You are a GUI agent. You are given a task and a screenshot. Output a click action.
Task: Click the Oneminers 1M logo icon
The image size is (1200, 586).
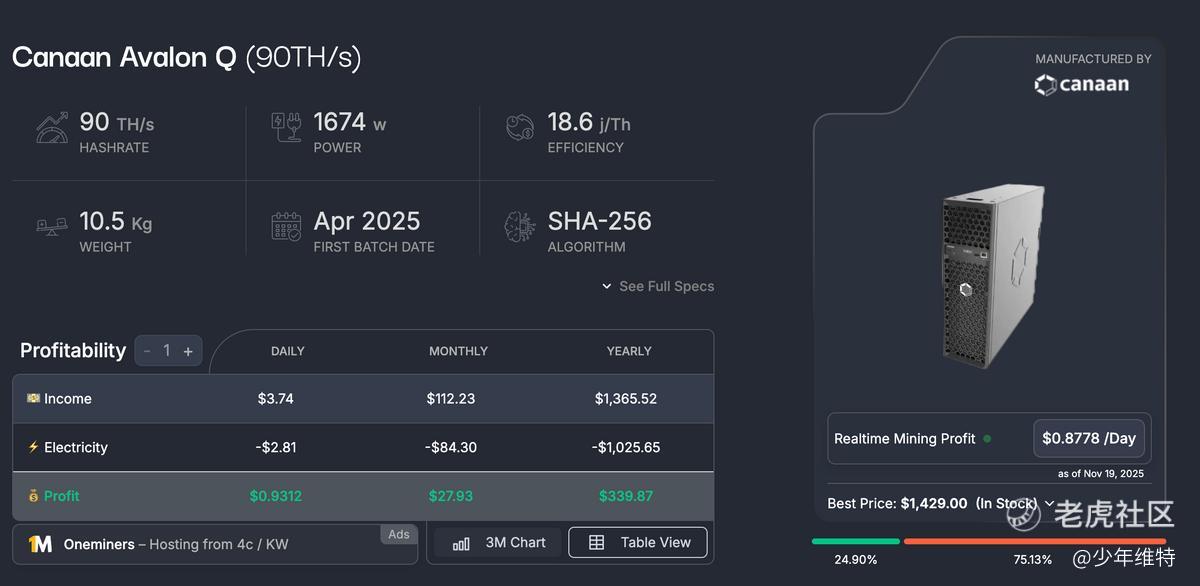tap(40, 544)
